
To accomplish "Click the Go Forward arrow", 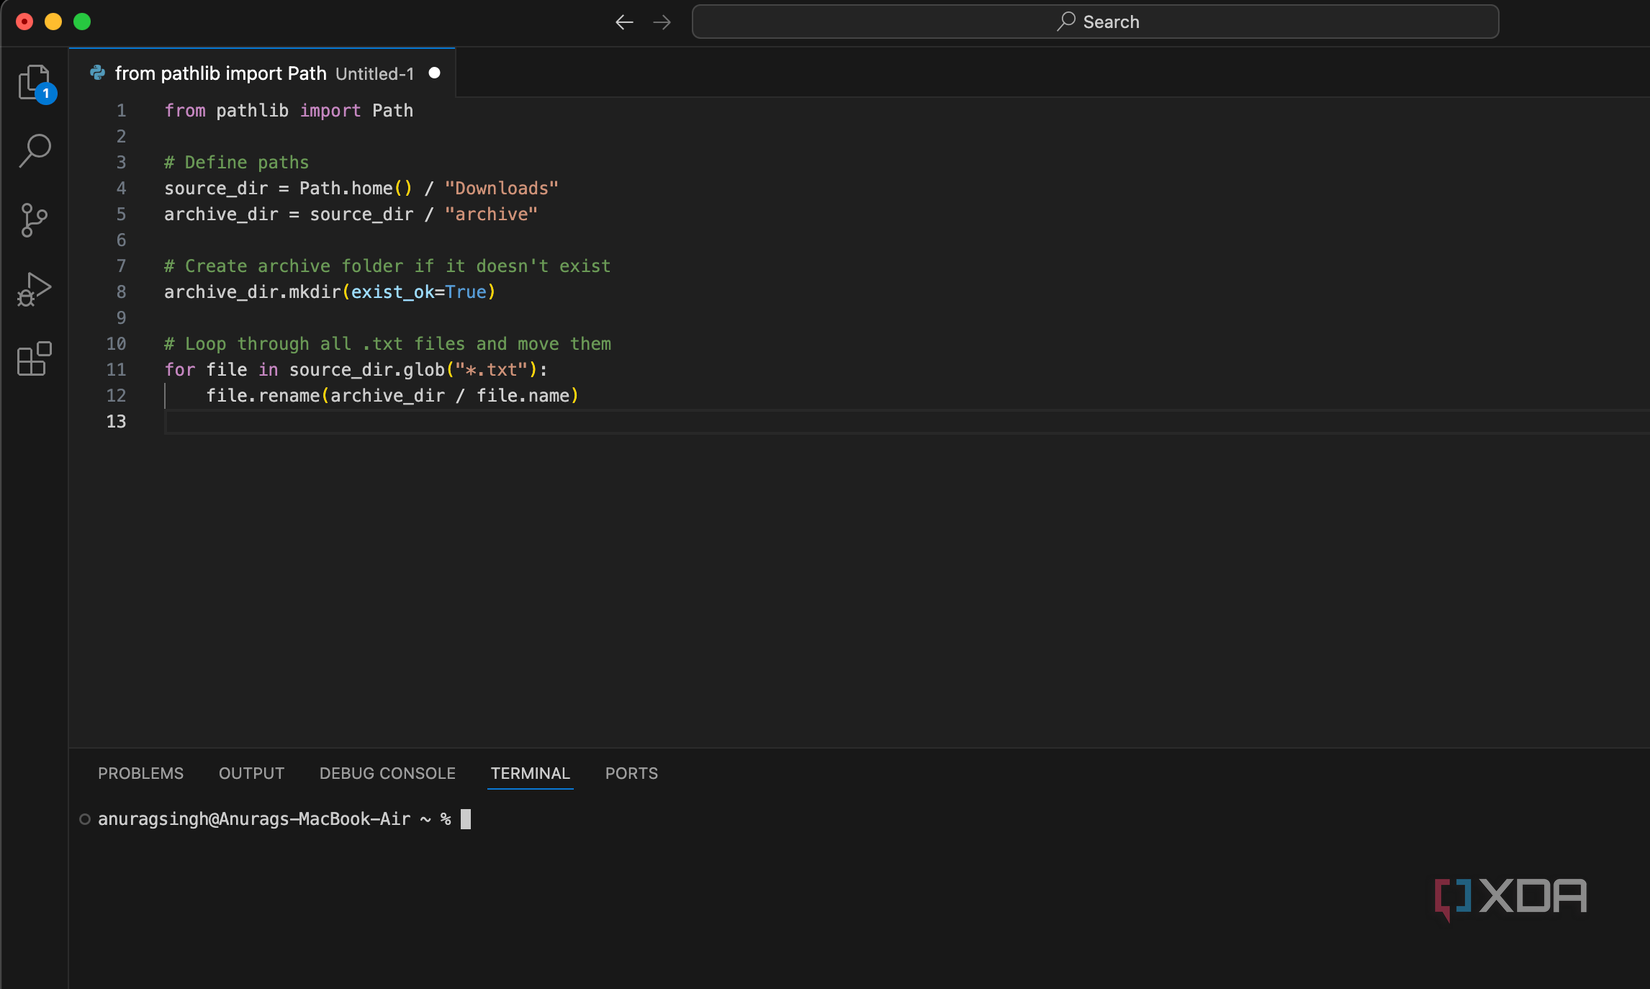I will coord(662,22).
